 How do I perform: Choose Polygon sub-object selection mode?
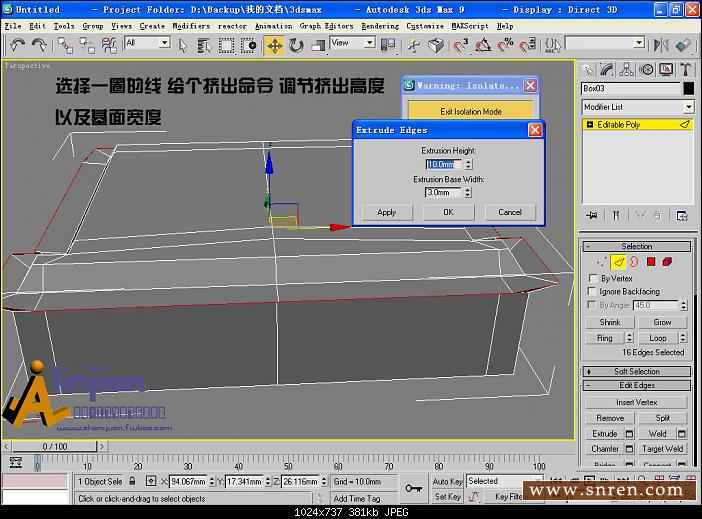[x=651, y=262]
